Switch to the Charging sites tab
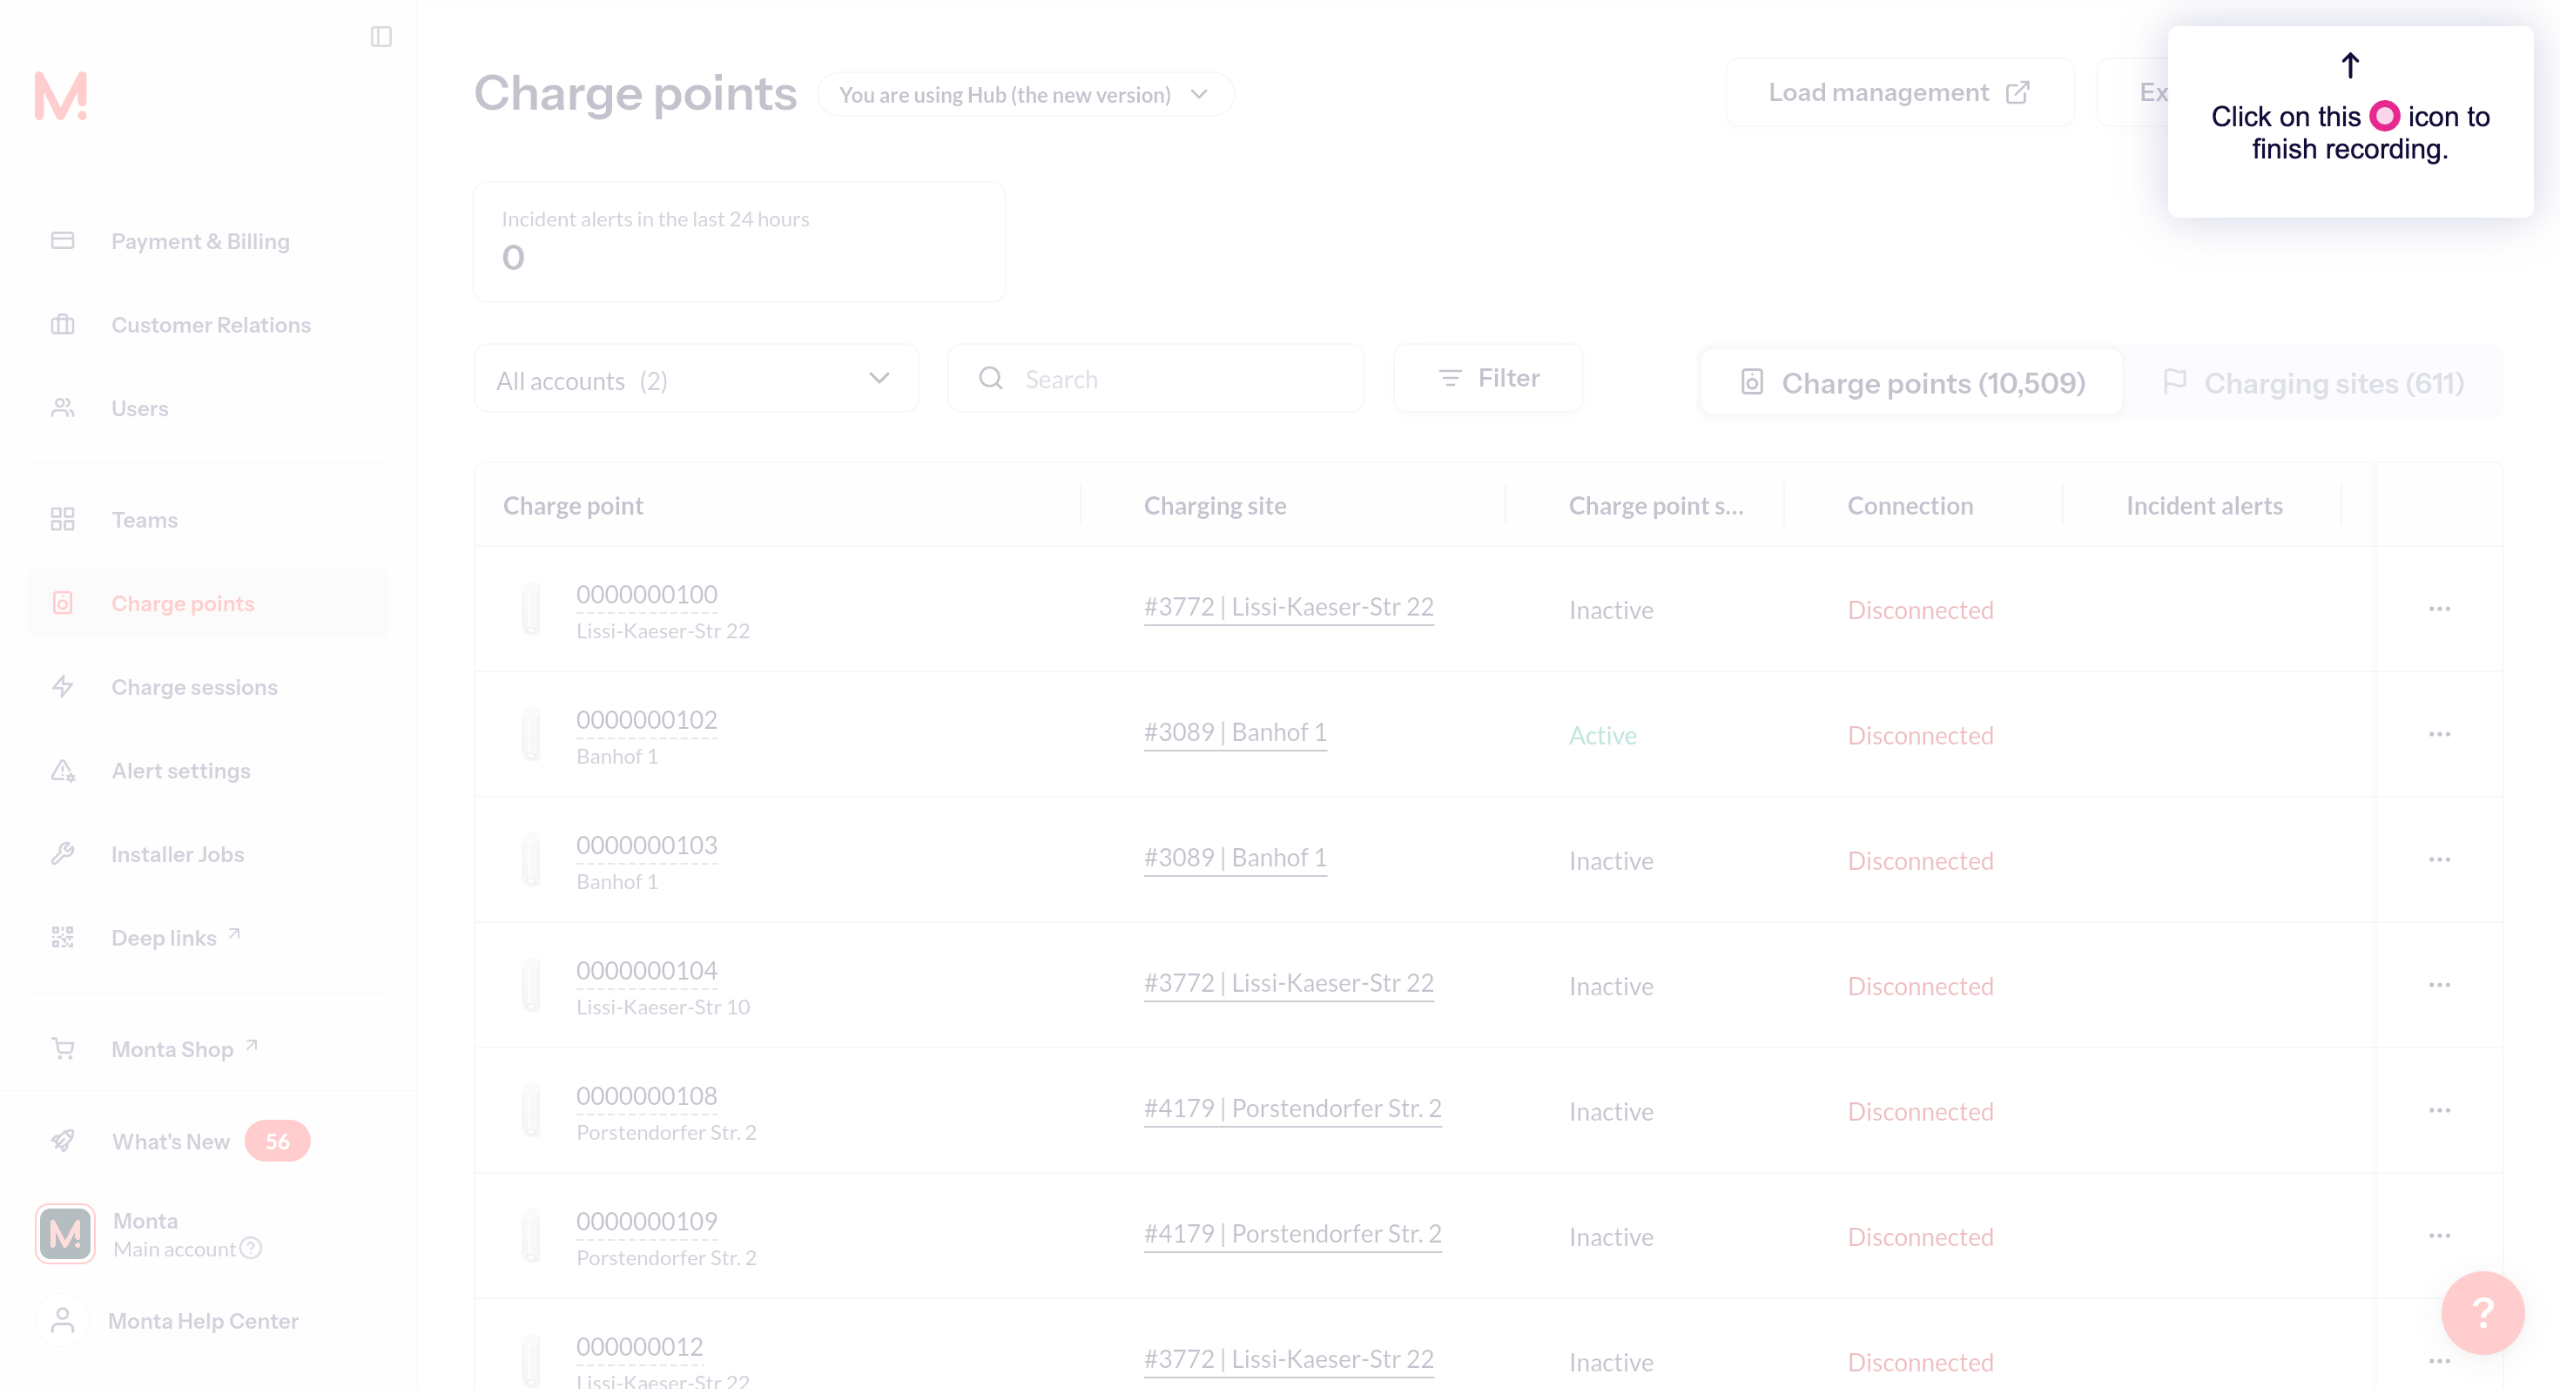The height and width of the screenshot is (1389, 2560). pyautogui.click(x=2313, y=383)
